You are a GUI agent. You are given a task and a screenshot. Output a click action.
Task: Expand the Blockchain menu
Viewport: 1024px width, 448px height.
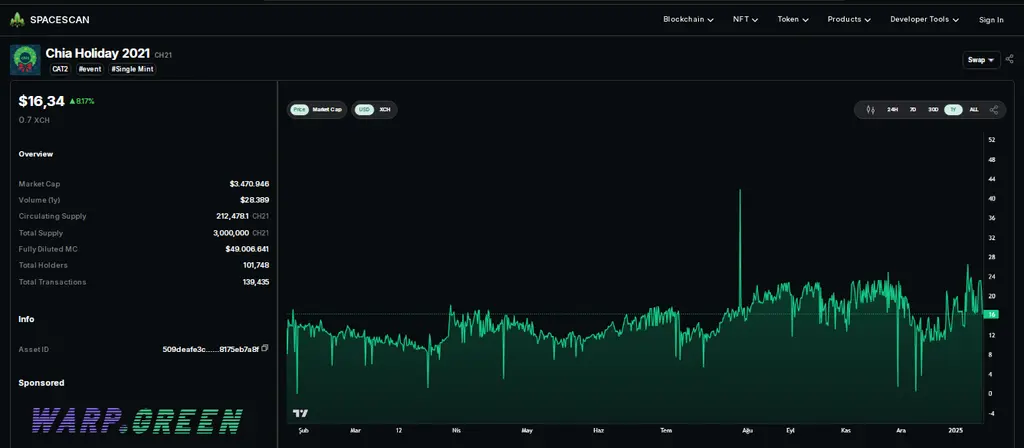coord(688,20)
